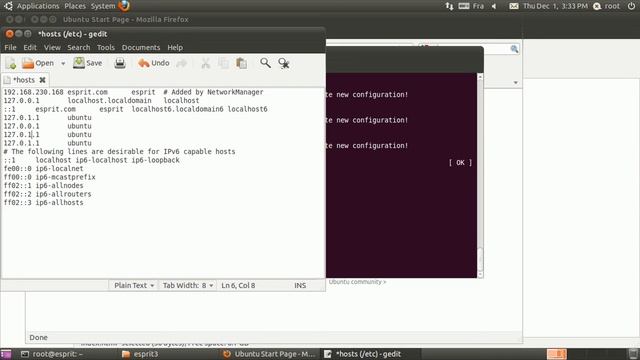
Task: Click the ff02::3 ip6-allhosts line
Action: click(43, 202)
